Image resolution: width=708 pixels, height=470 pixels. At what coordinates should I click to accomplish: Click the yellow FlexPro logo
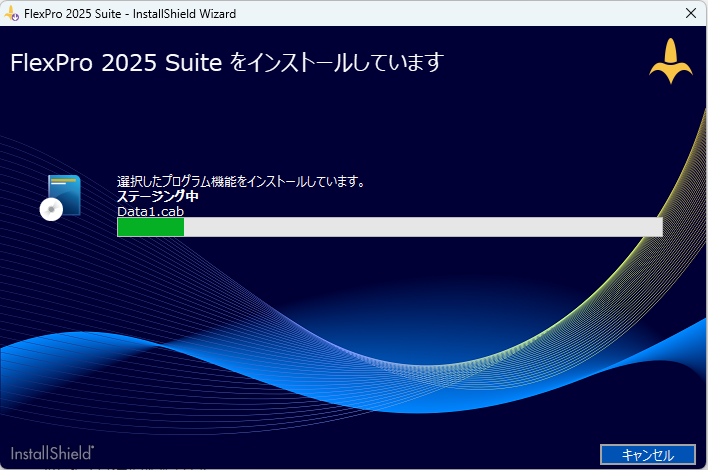click(671, 61)
